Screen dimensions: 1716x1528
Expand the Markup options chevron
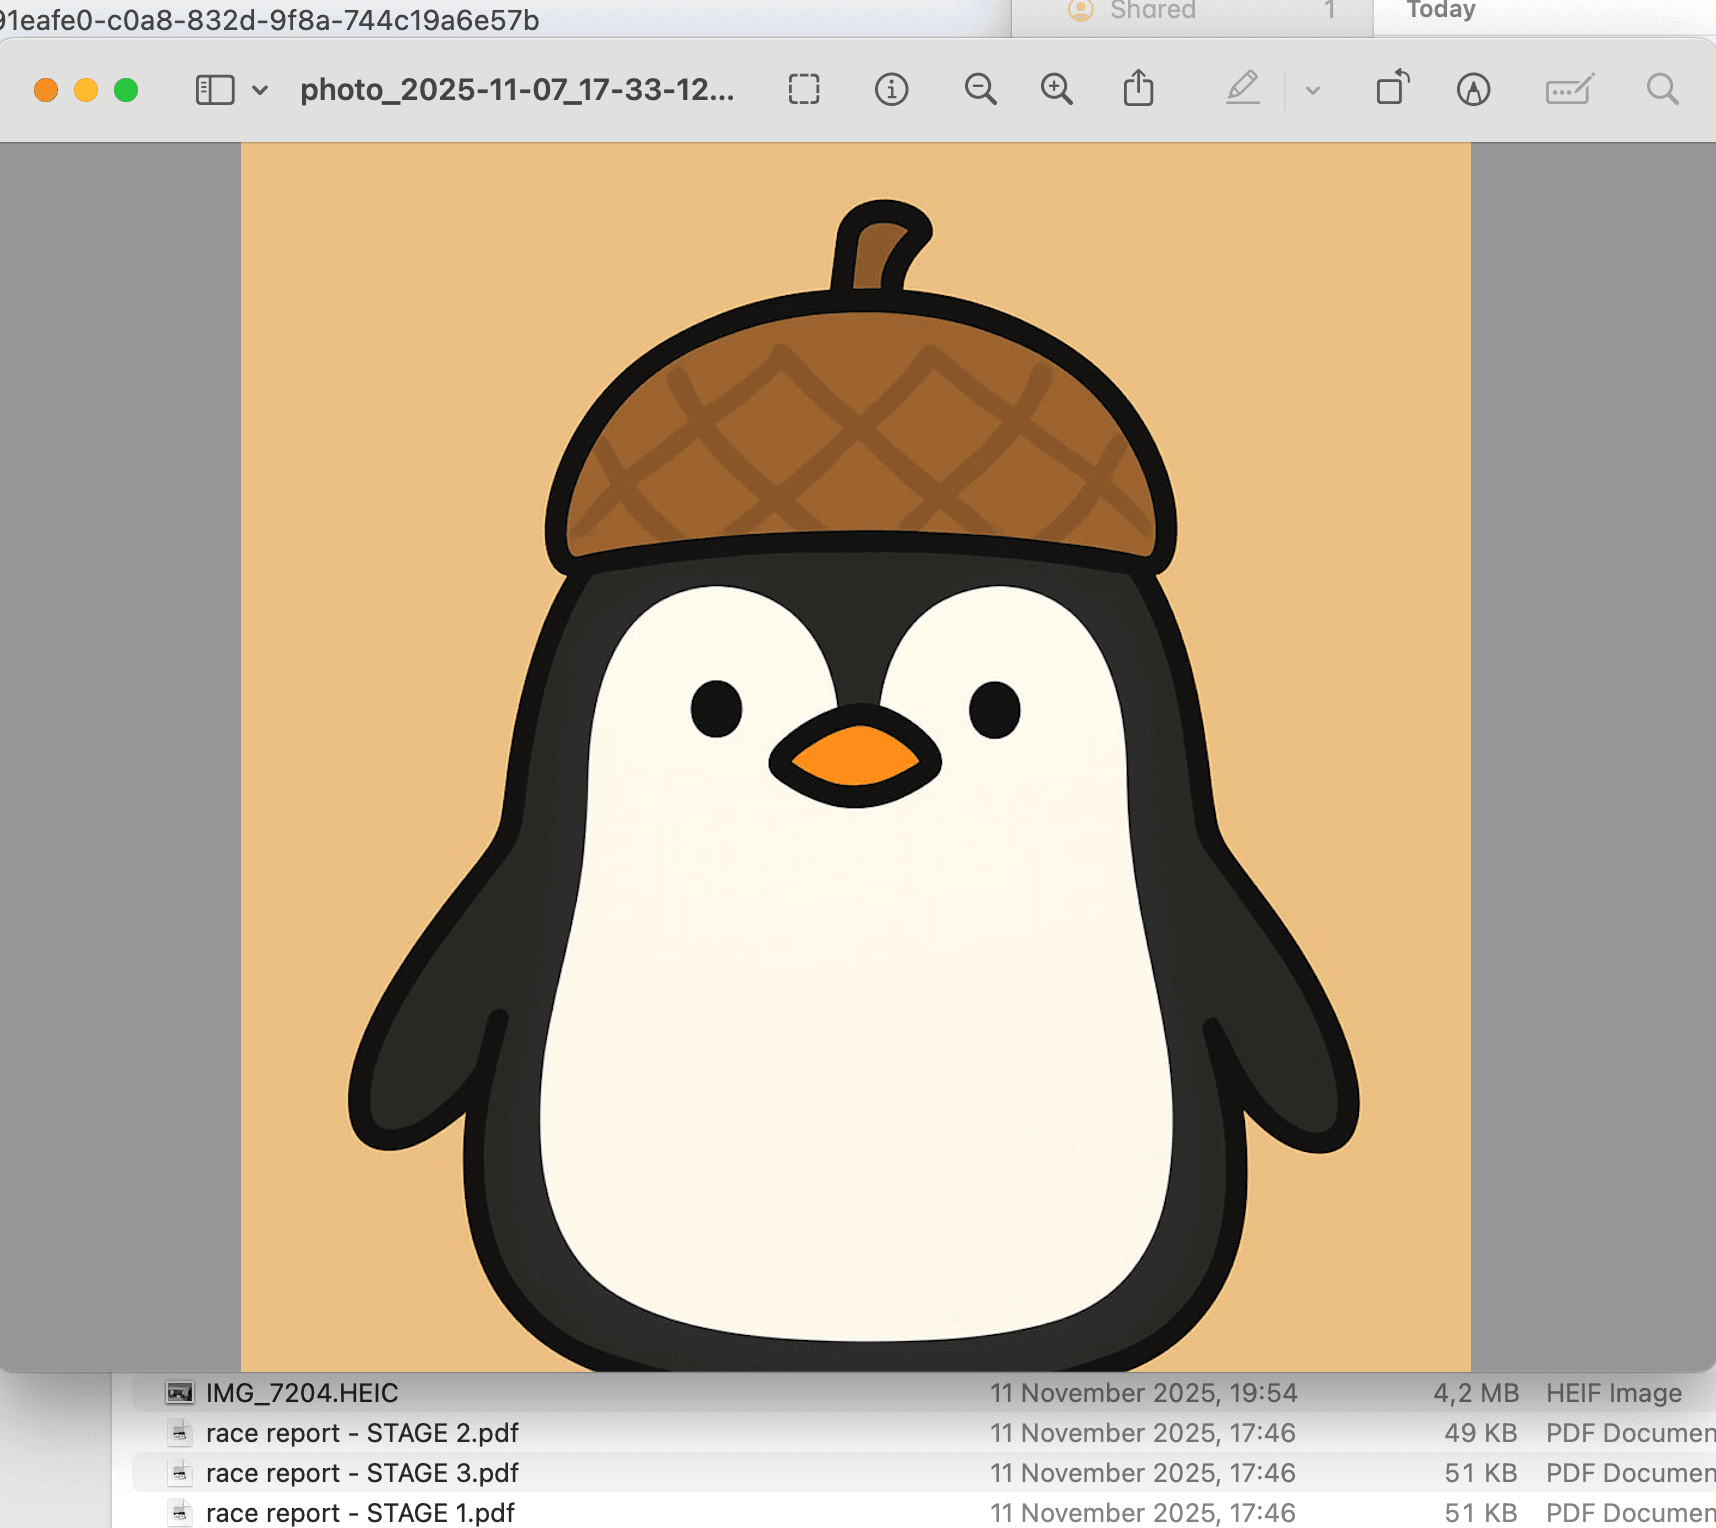[1312, 89]
